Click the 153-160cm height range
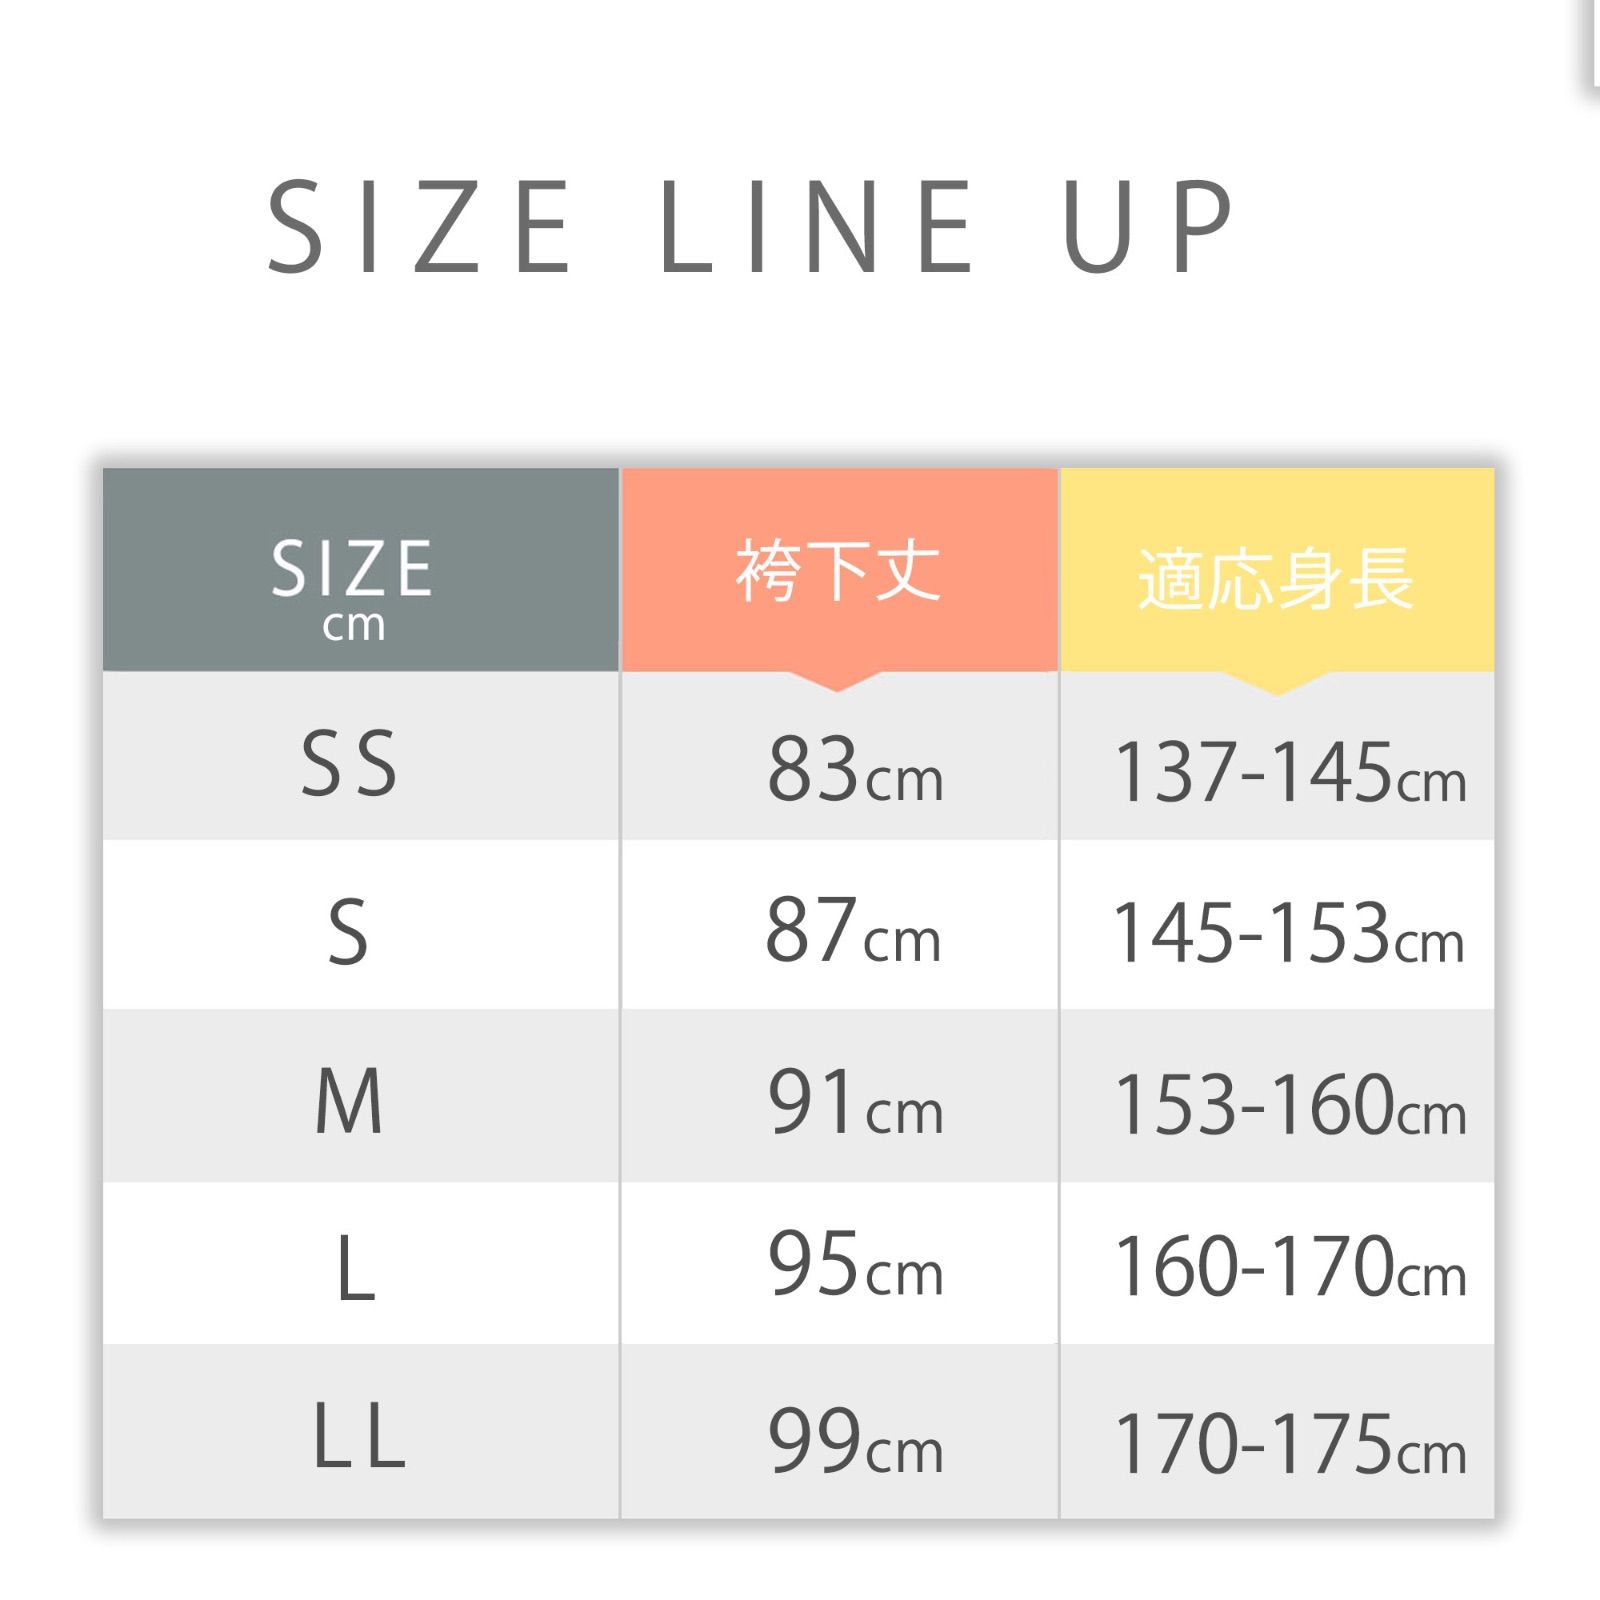 pos(1289,1105)
